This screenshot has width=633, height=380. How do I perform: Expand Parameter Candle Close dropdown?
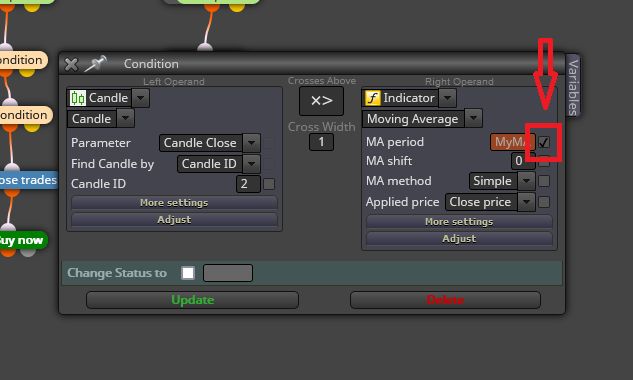[252, 143]
